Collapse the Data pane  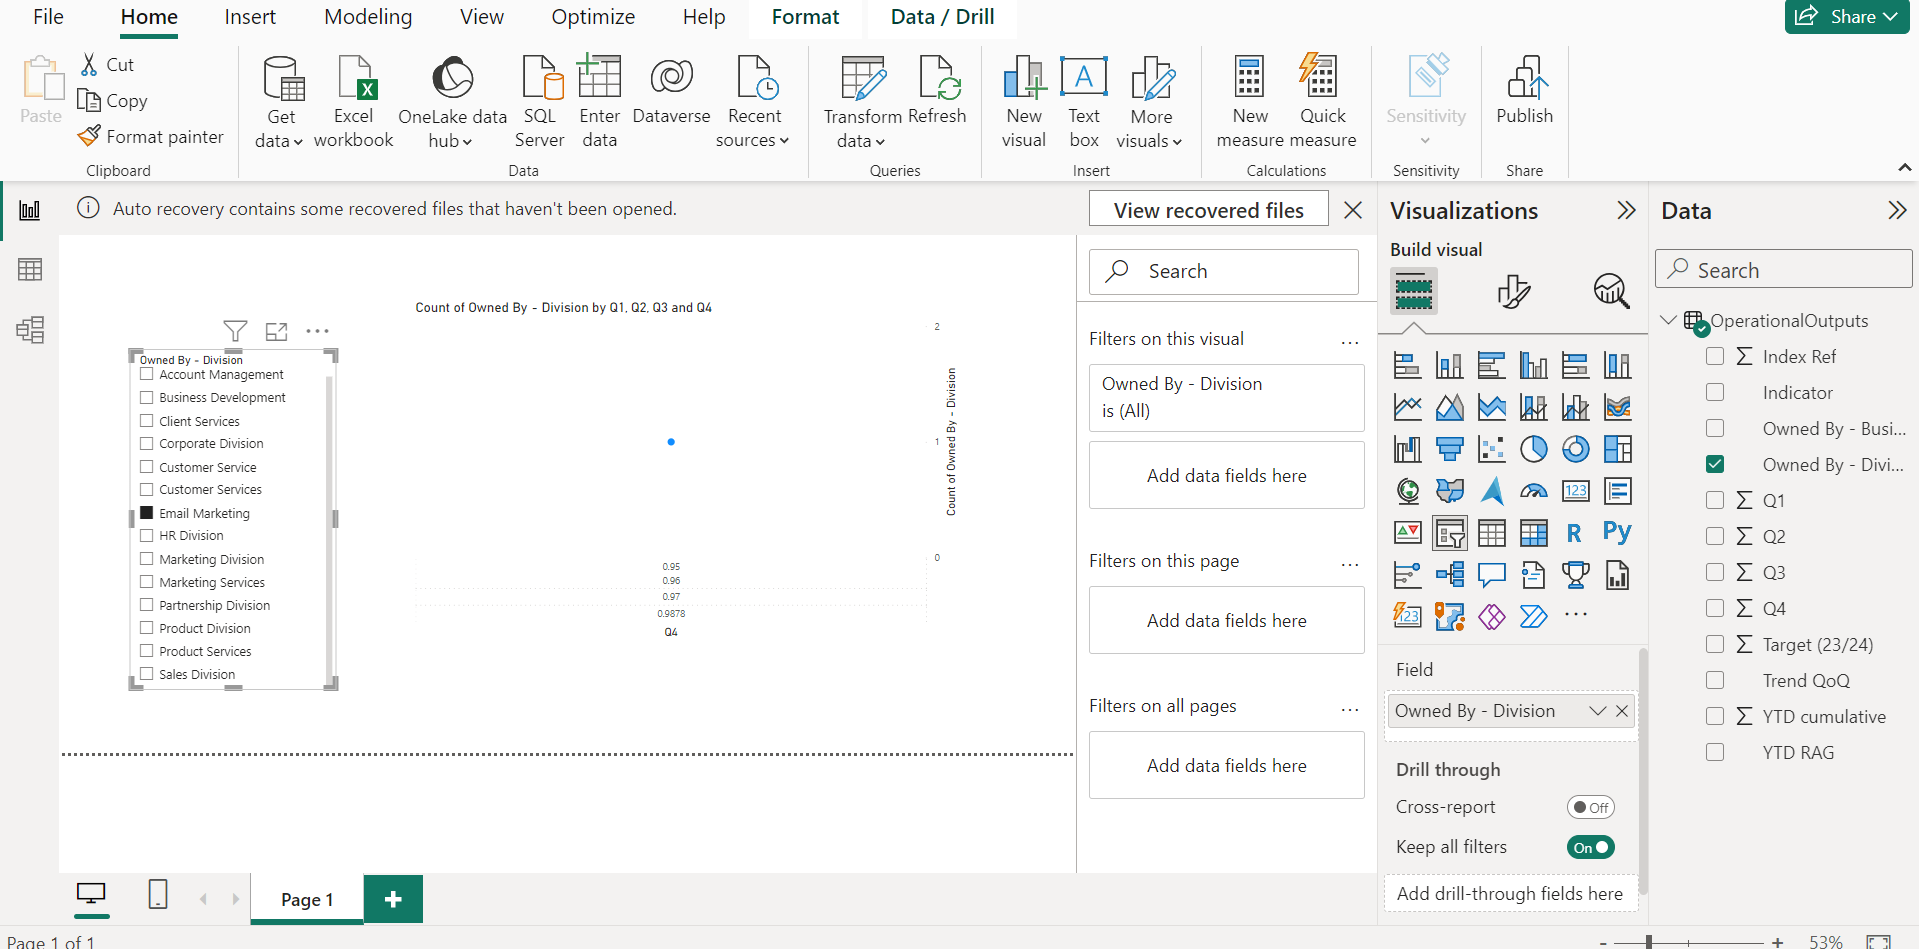coord(1897,210)
